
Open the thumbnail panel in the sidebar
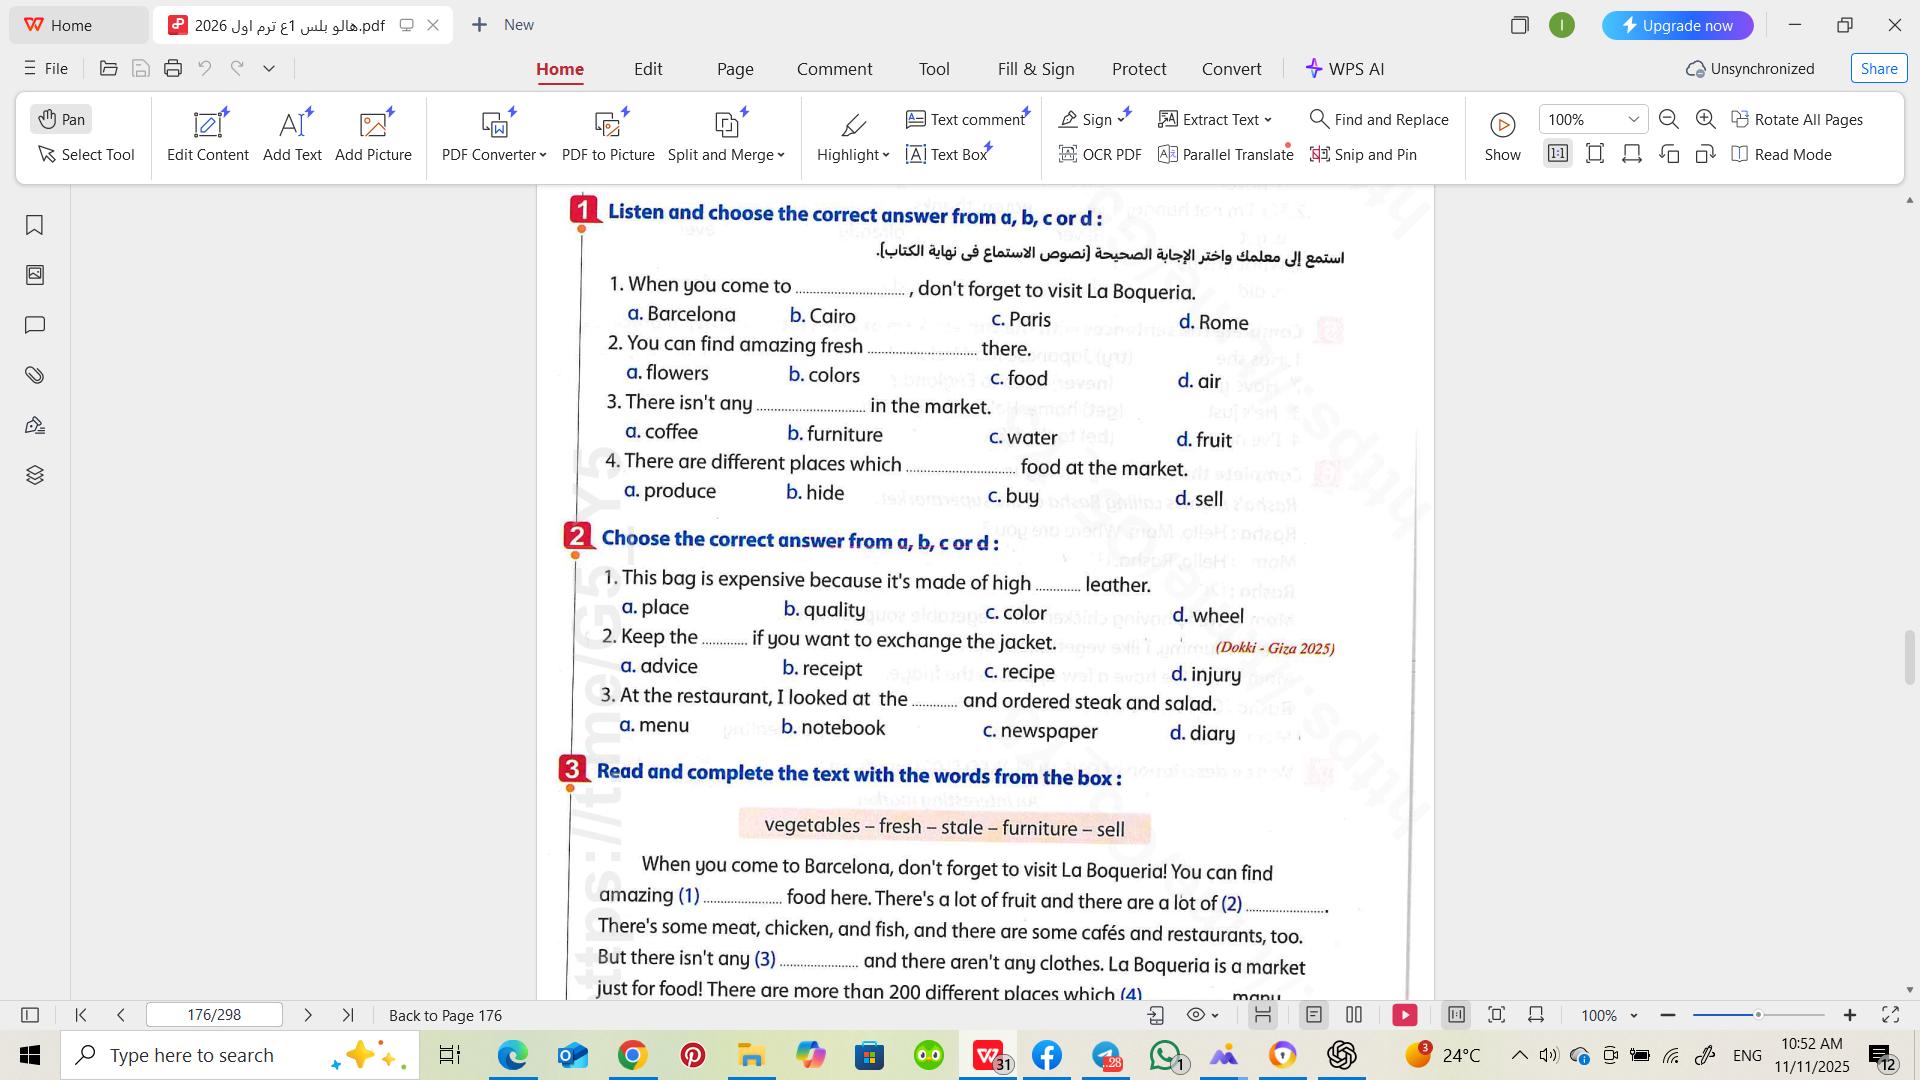(34, 275)
